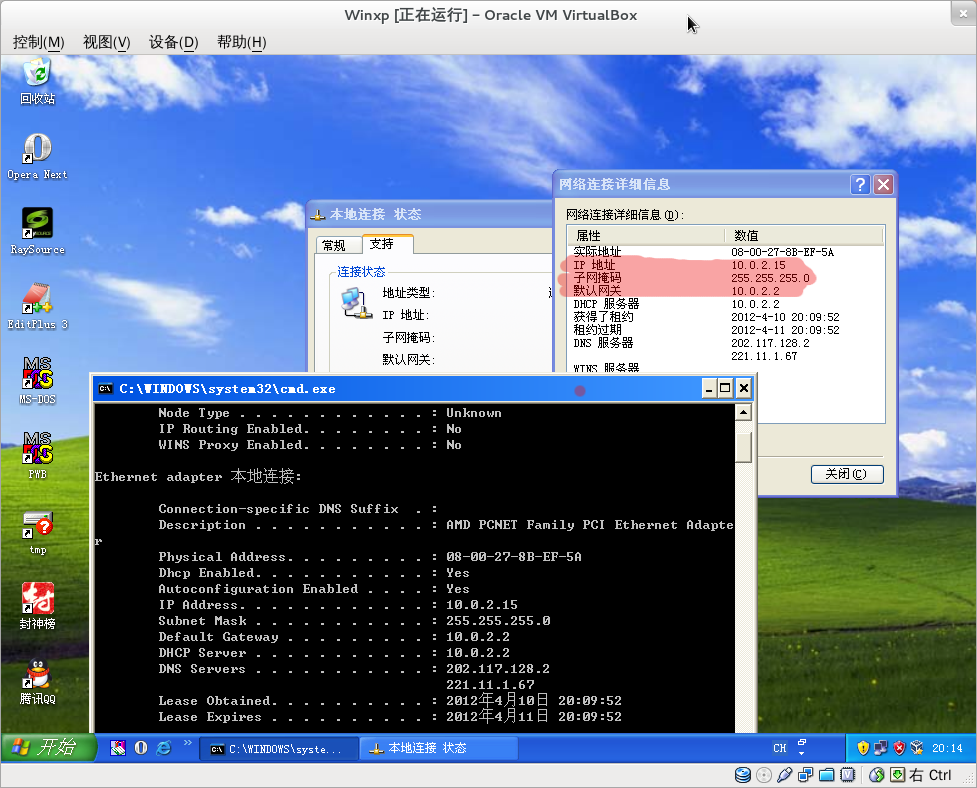
Task: Select the tmp desktop shortcut
Action: [x=37, y=531]
